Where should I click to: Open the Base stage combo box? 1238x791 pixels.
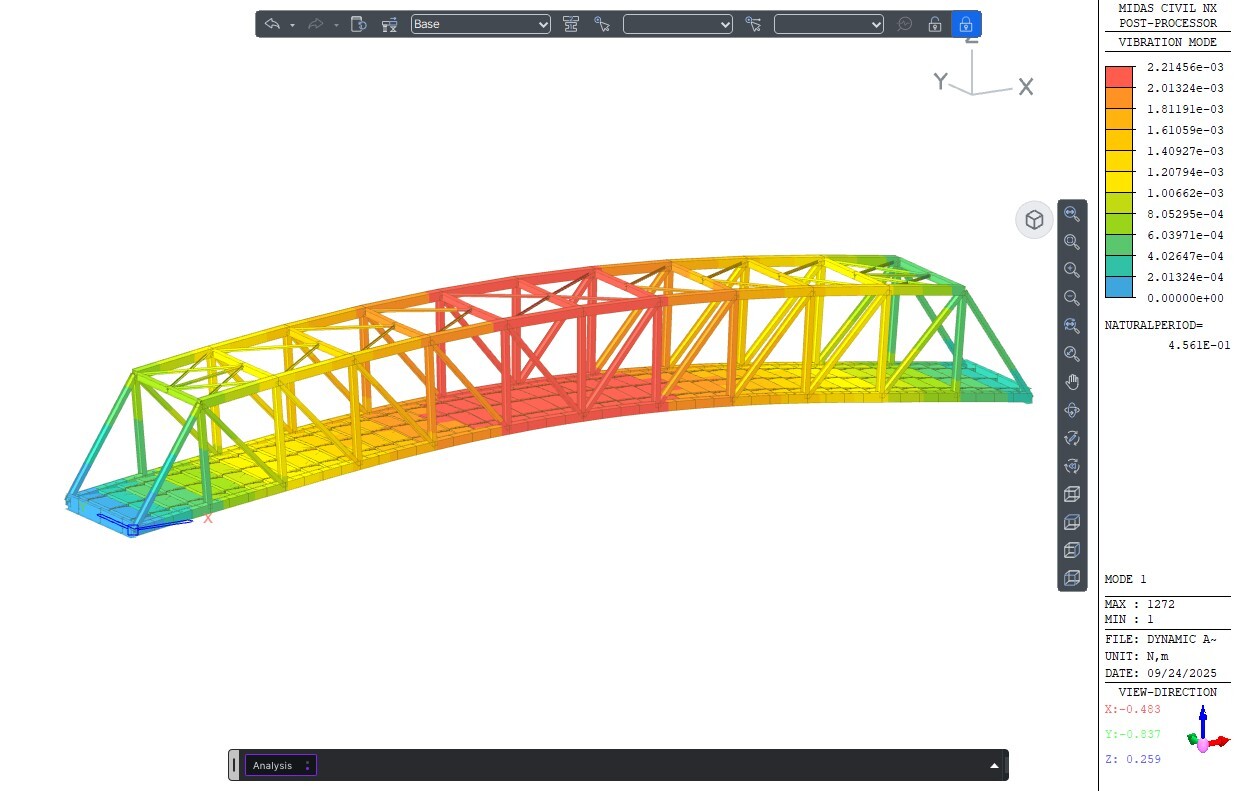coord(481,24)
